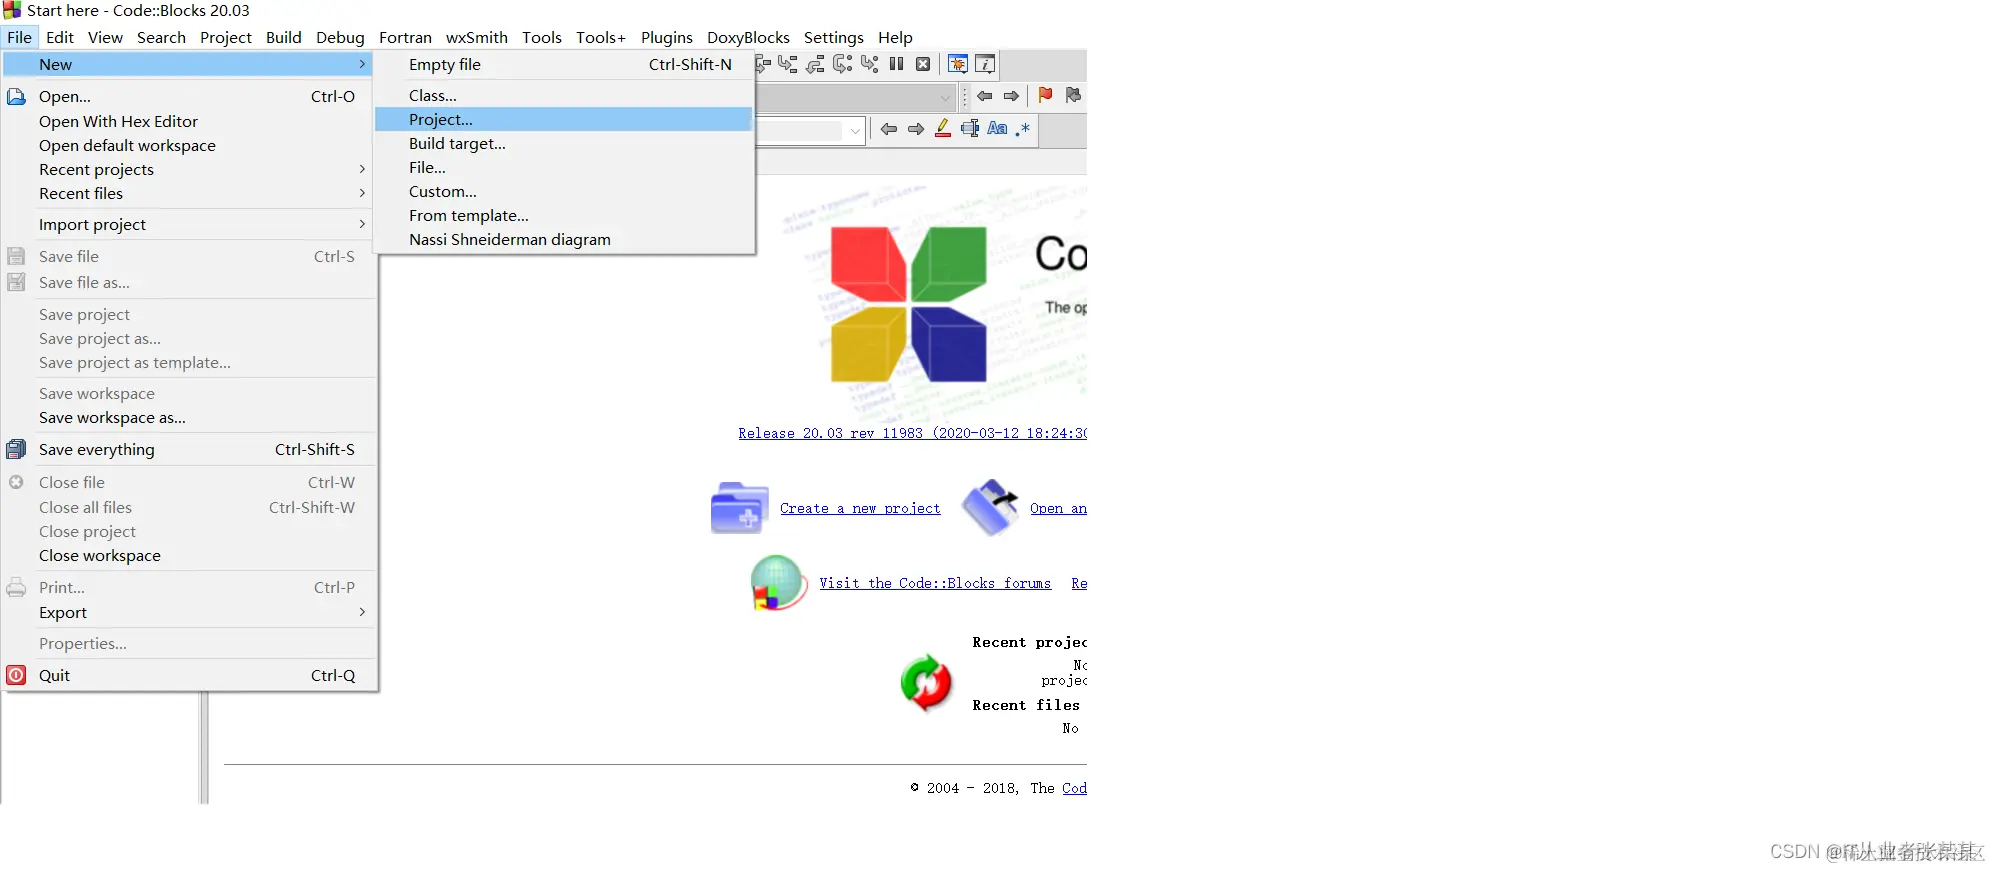Screen dimensions: 1992x870
Task: Click red flag Toggle bookmark icon
Action: click(1045, 95)
